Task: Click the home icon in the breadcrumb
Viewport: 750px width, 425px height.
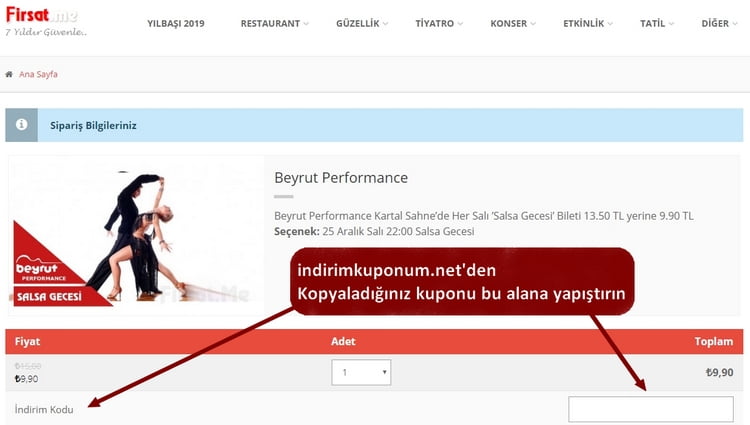Action: click(10, 74)
